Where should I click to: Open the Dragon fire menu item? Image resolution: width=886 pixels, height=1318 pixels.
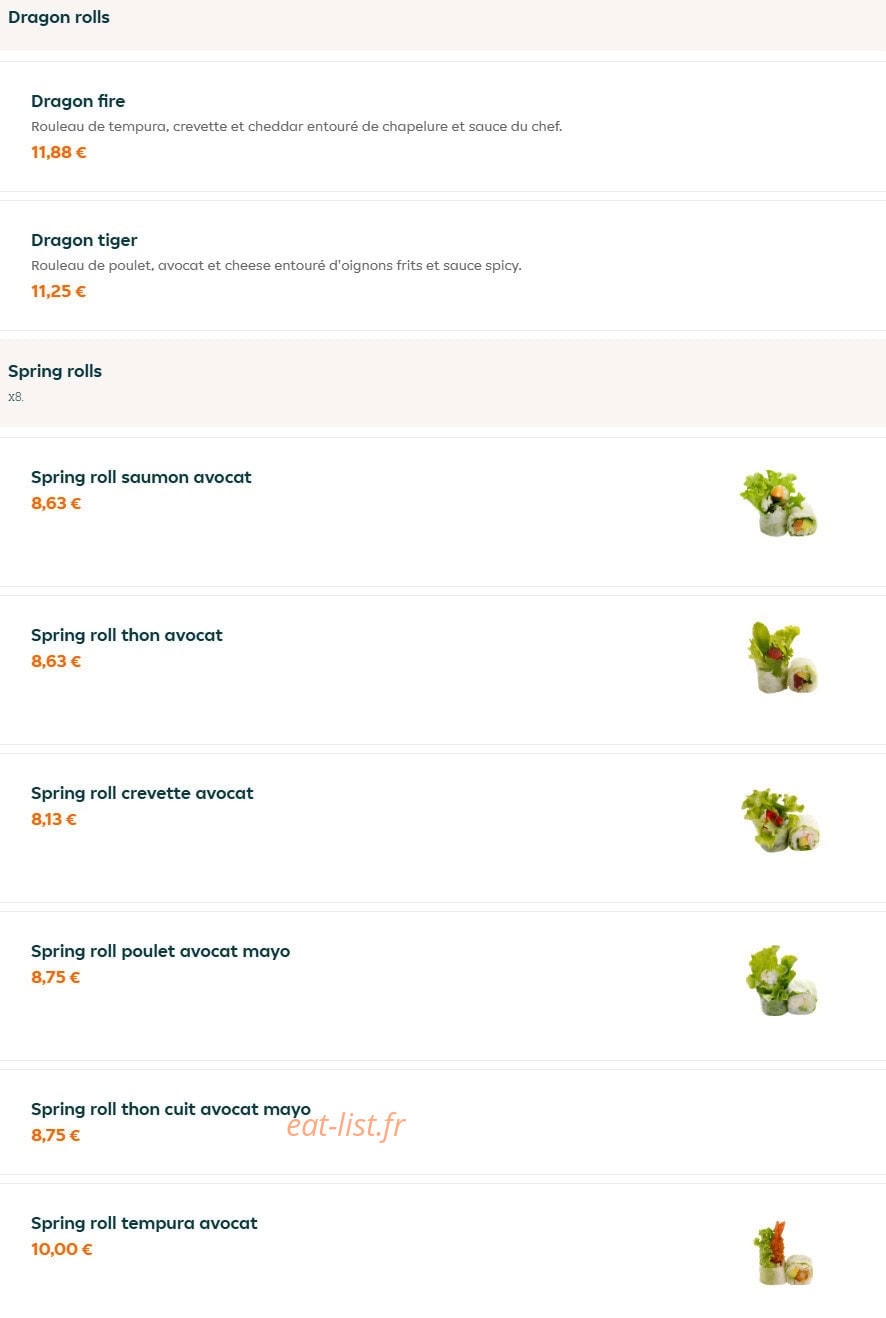pyautogui.click(x=443, y=126)
